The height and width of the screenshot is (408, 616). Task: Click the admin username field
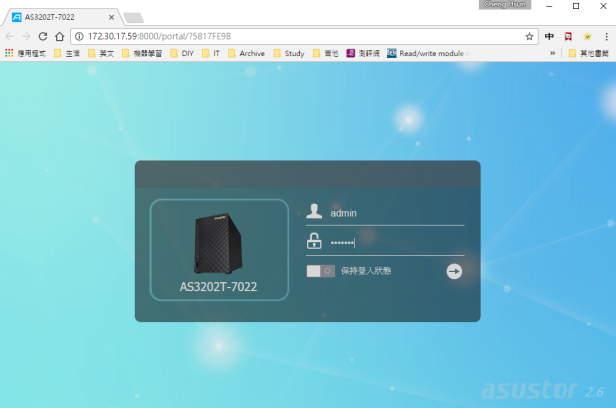click(x=395, y=212)
